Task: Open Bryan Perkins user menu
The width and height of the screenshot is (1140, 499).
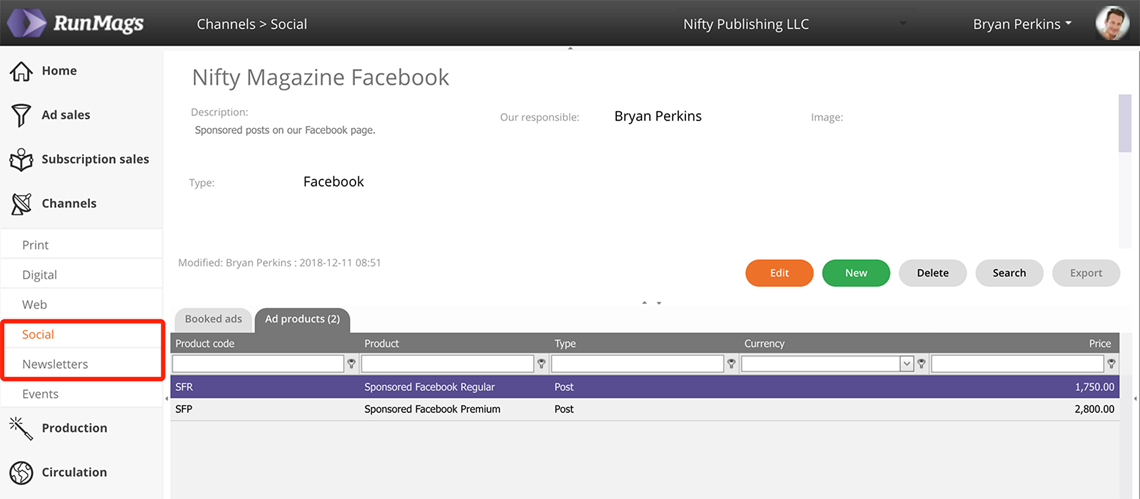Action: pyautogui.click(x=1022, y=24)
